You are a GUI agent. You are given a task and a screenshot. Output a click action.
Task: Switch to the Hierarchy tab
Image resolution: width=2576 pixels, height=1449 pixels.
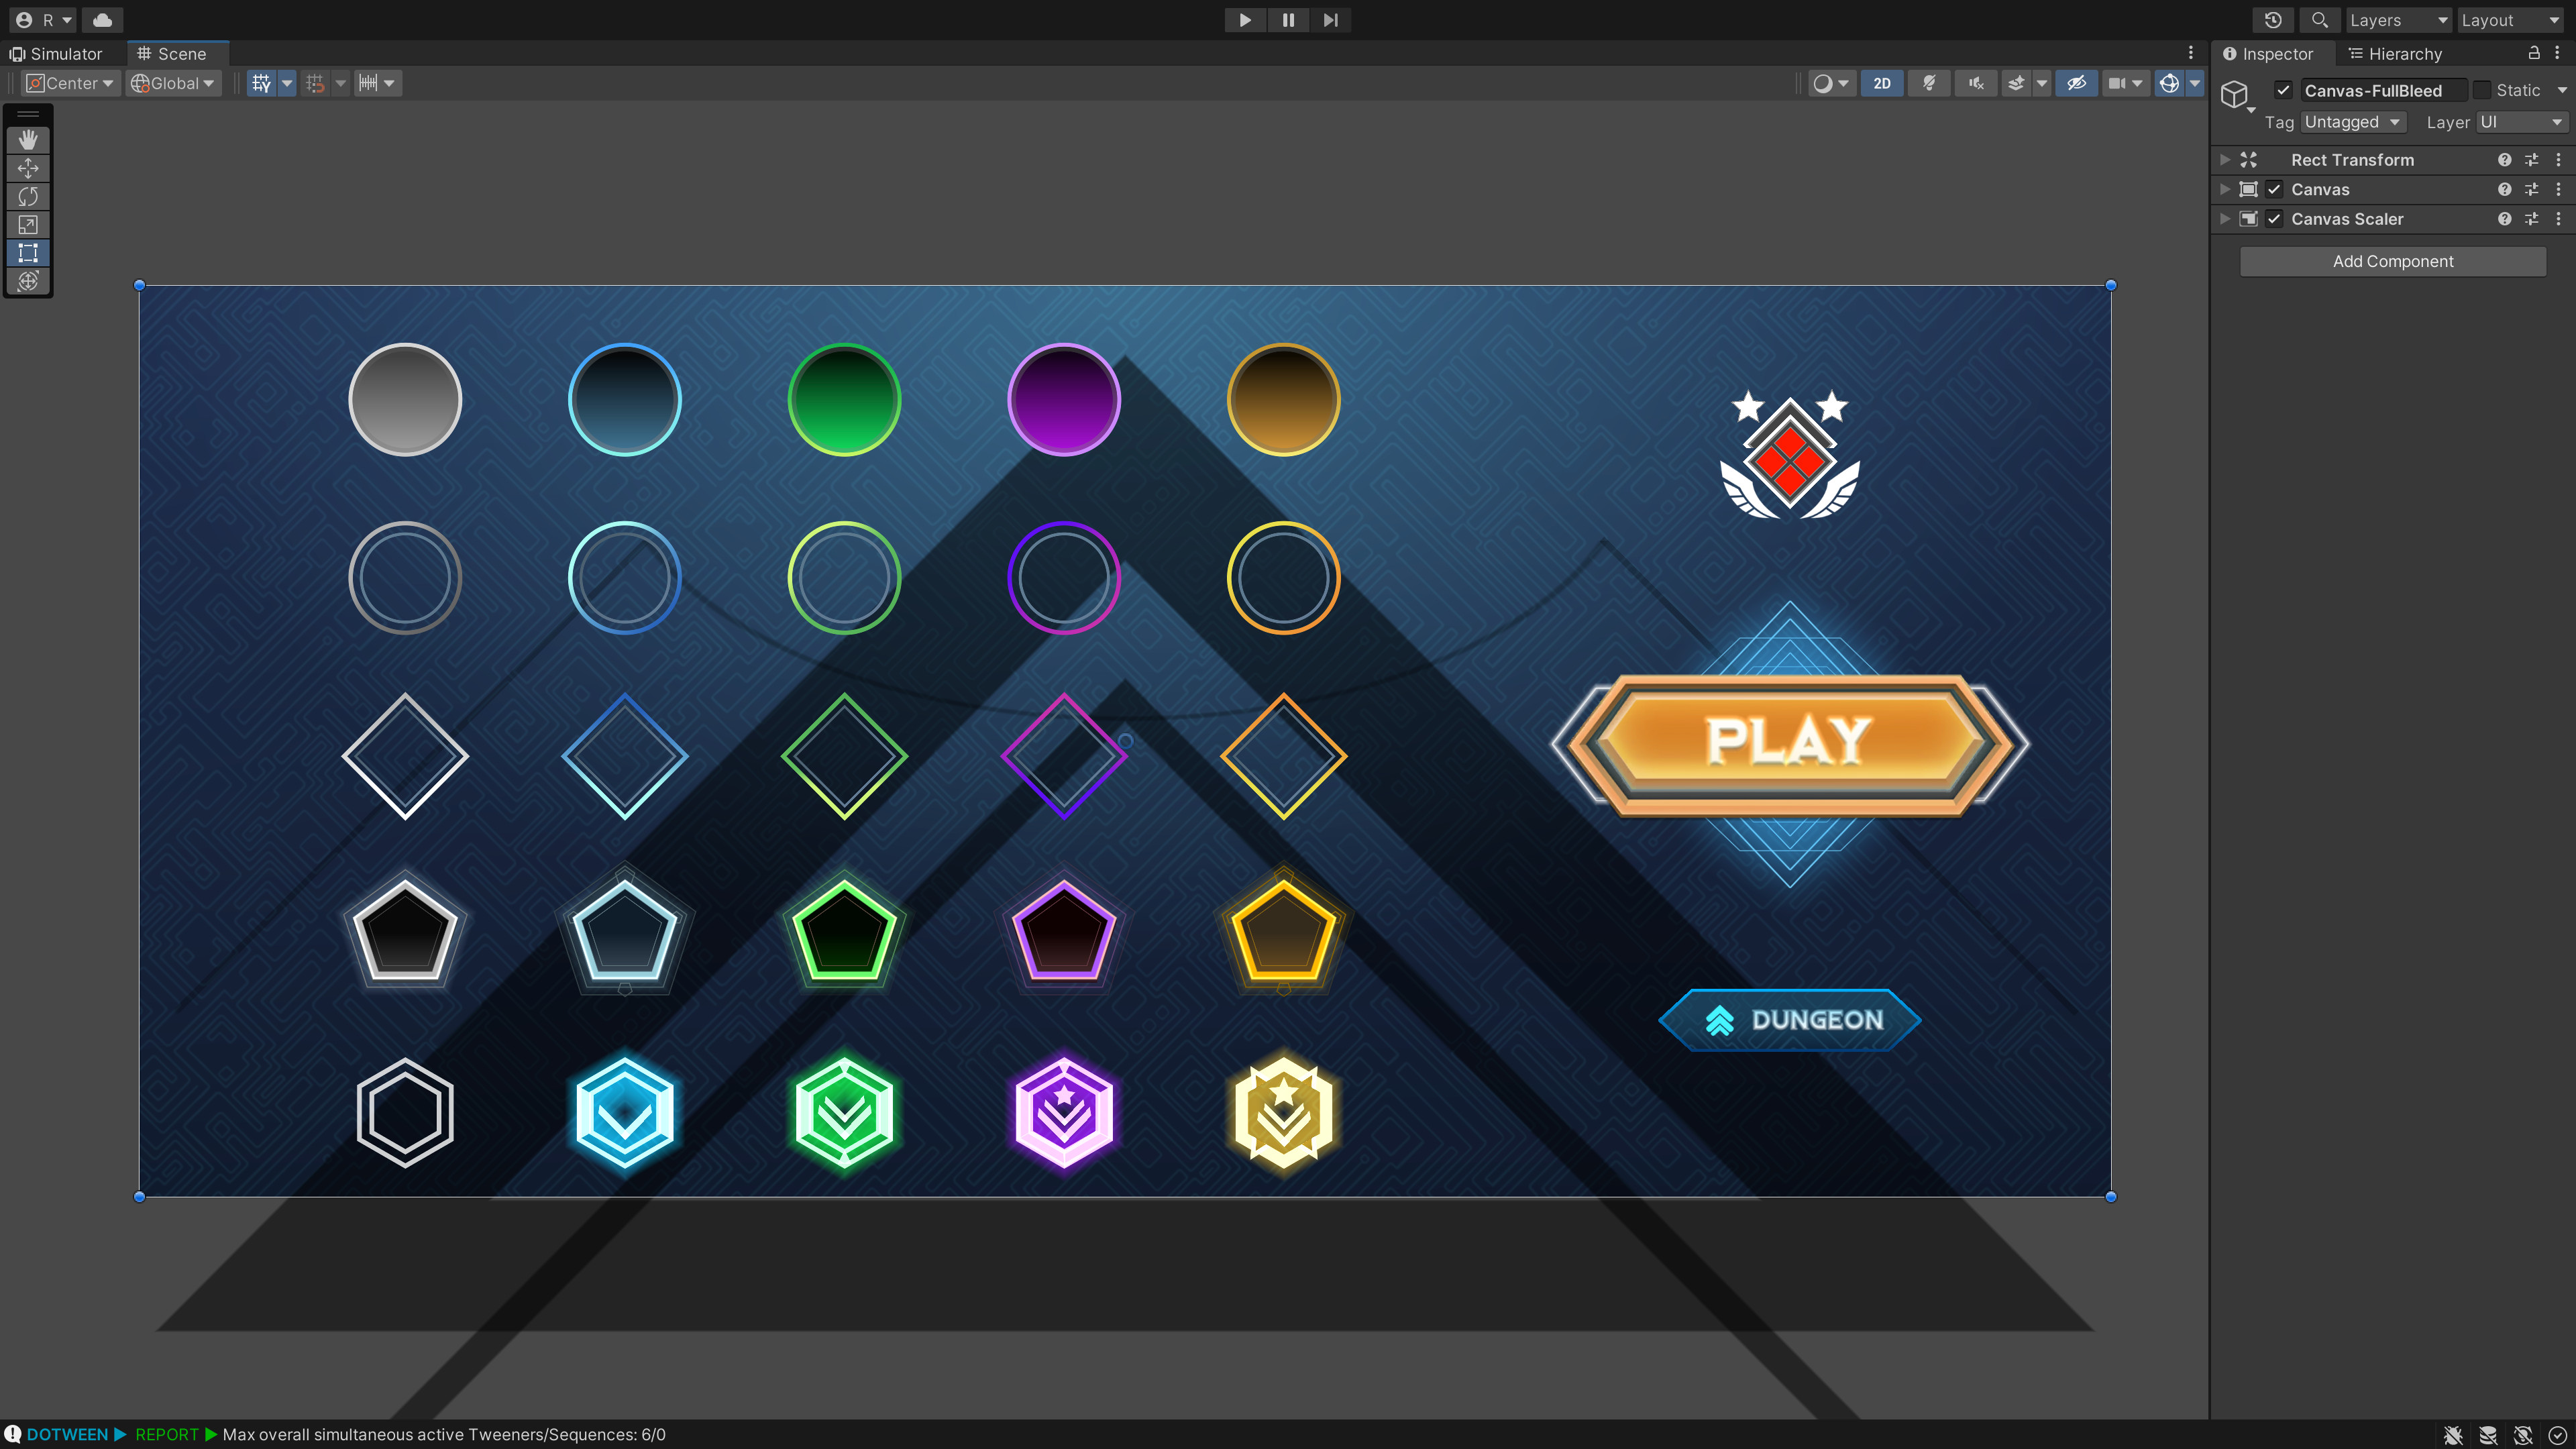click(2404, 53)
